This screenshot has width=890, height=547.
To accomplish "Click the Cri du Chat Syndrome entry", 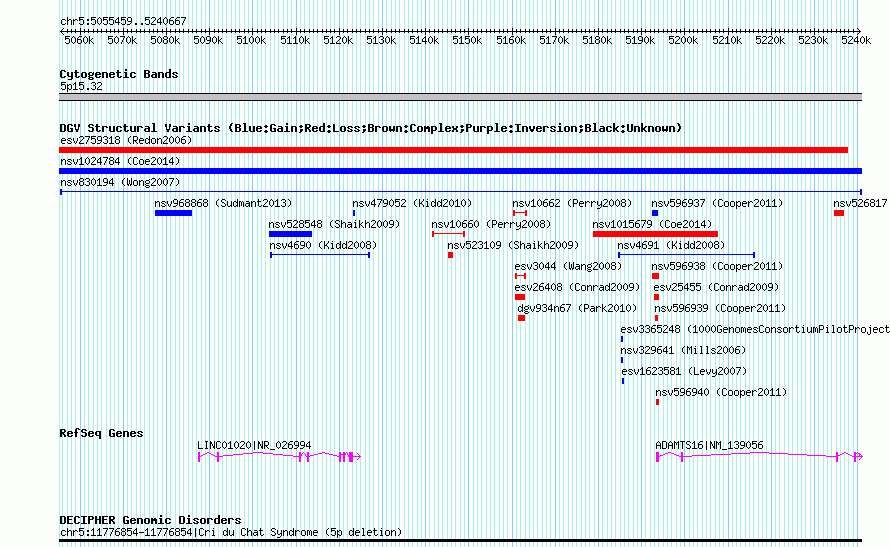I will [x=231, y=532].
